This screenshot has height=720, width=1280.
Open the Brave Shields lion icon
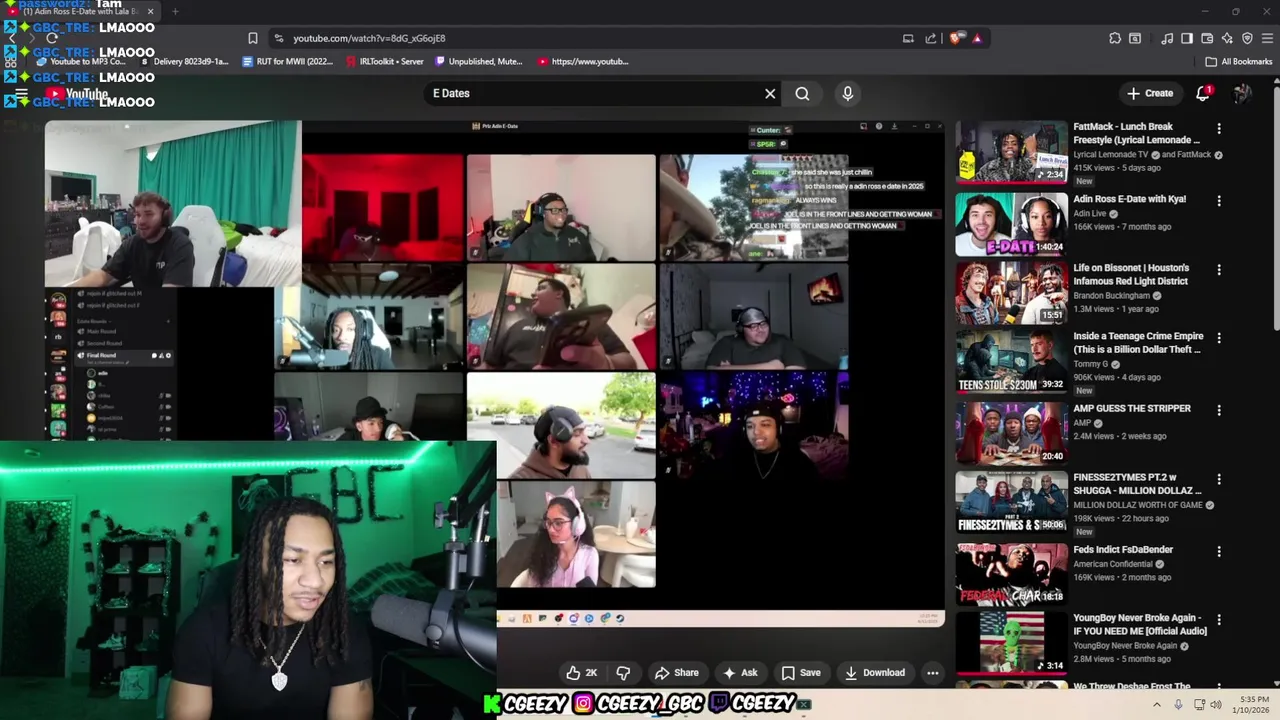957,38
